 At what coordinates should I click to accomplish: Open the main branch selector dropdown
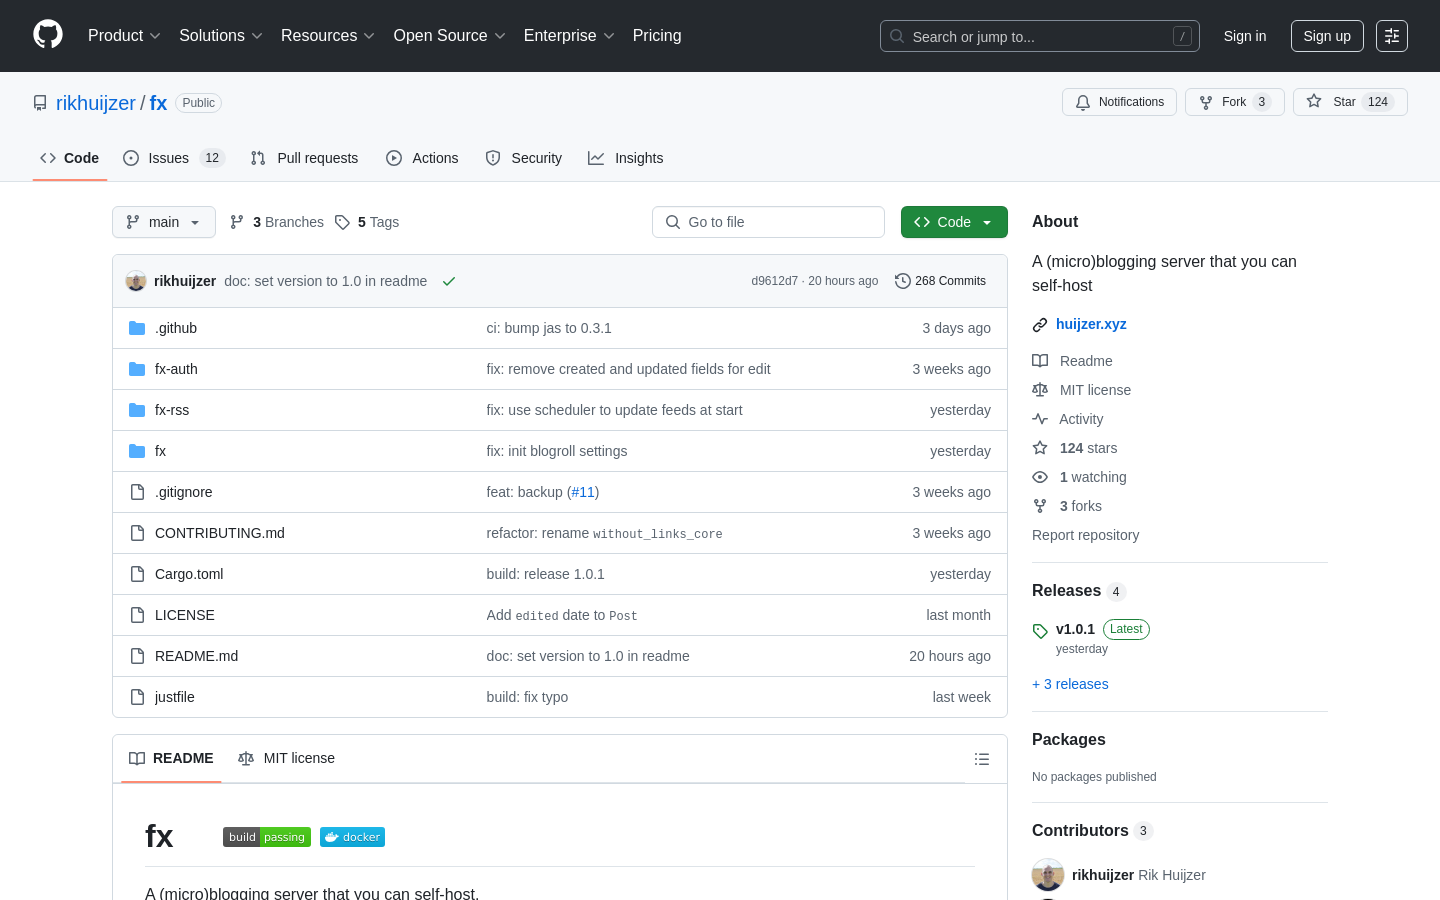click(164, 222)
